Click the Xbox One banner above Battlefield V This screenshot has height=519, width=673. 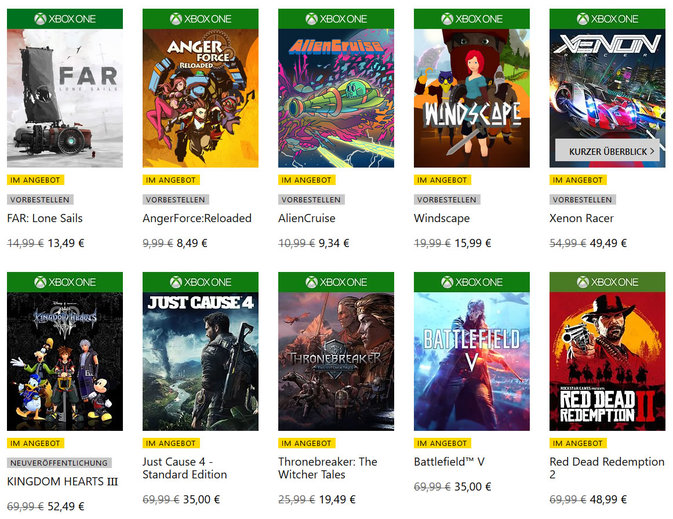pyautogui.click(x=472, y=282)
